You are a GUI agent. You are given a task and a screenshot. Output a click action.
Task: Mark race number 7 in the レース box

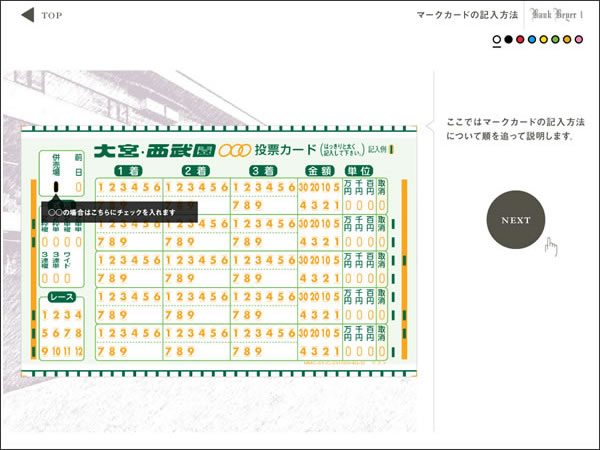(x=67, y=333)
